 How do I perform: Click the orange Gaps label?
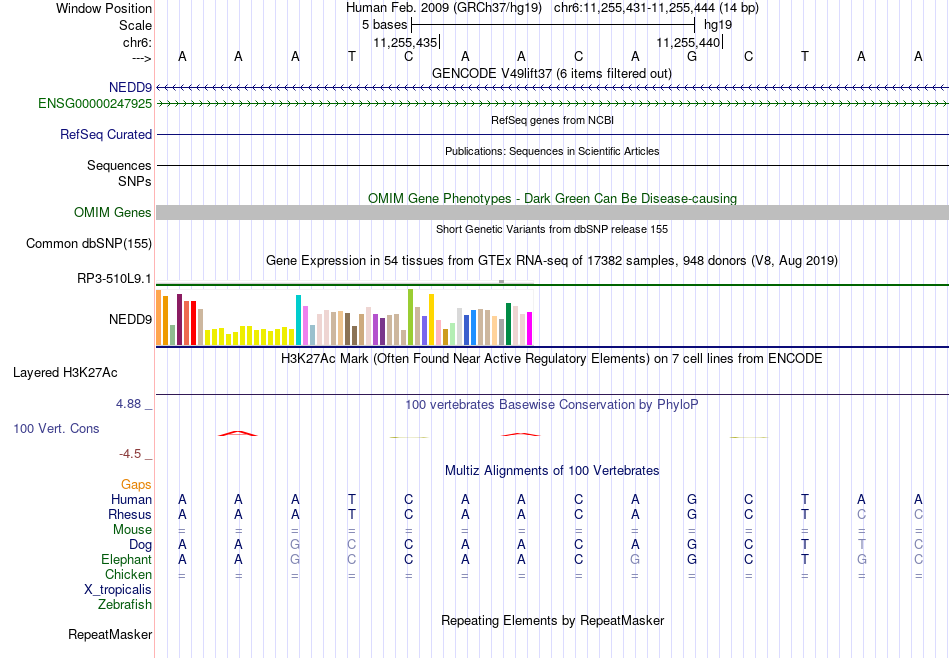pos(136,484)
